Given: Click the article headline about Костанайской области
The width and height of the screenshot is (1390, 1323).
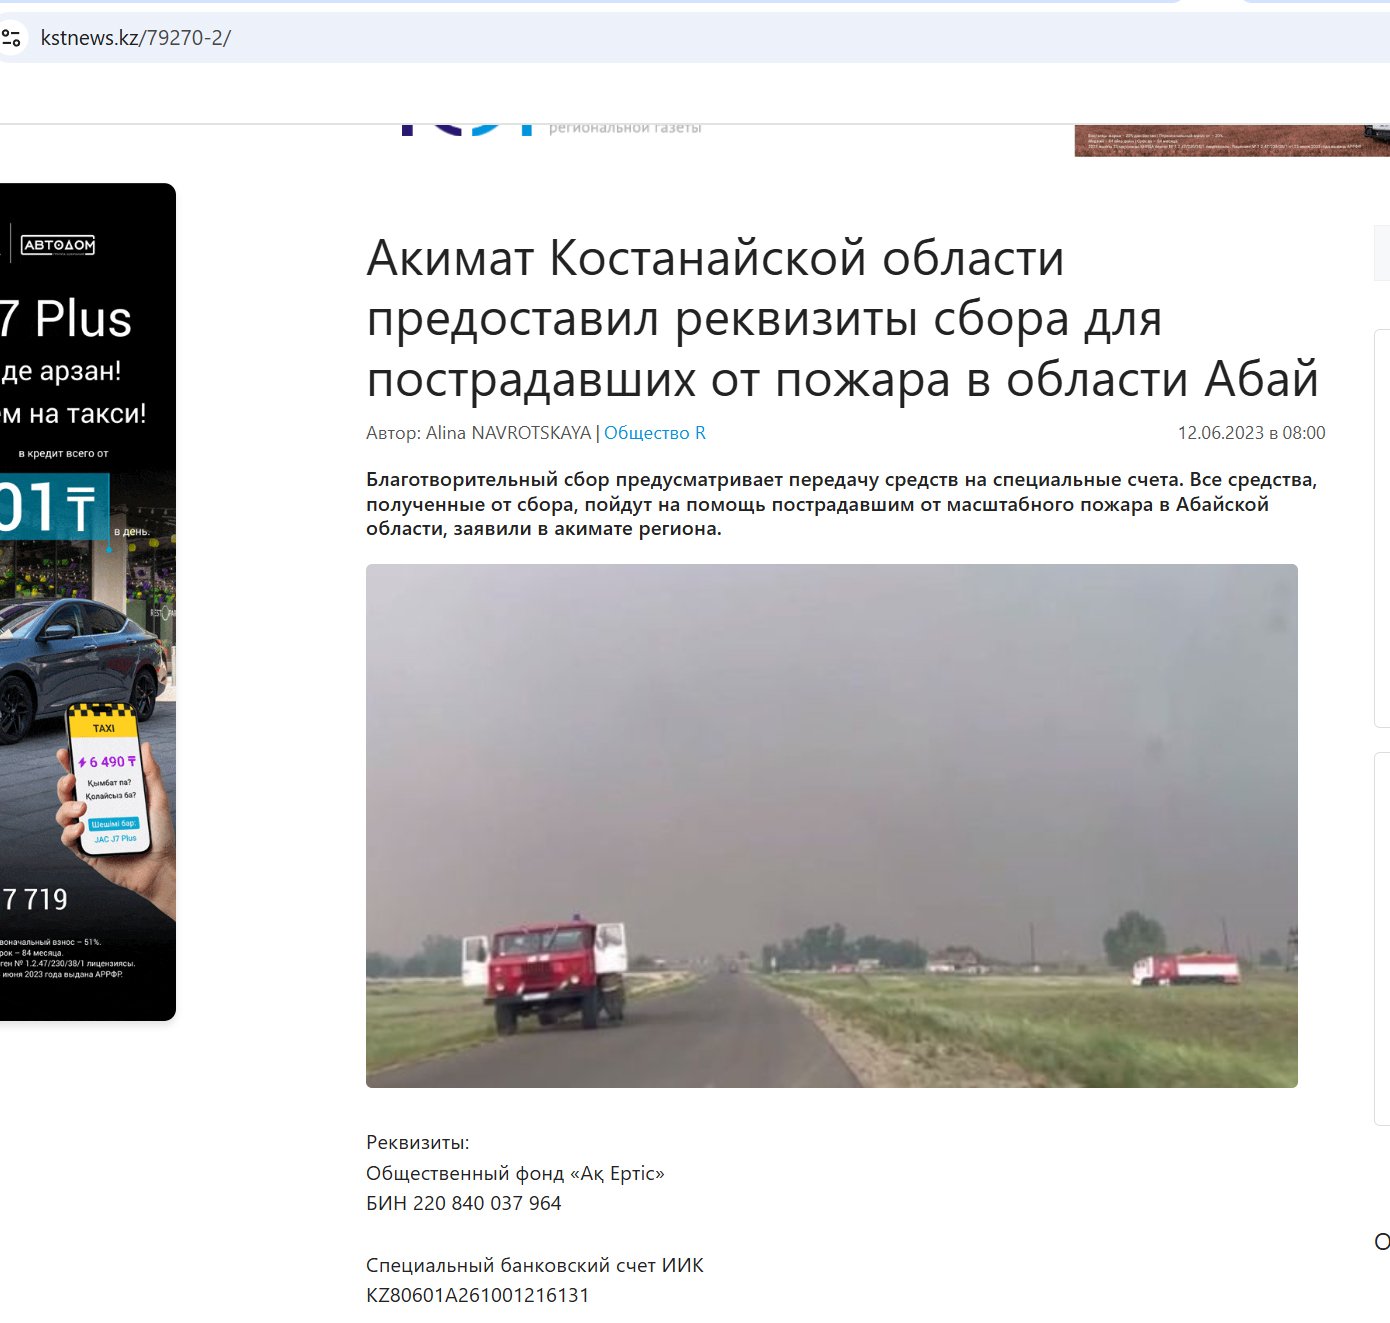Looking at the screenshot, I should (x=842, y=319).
